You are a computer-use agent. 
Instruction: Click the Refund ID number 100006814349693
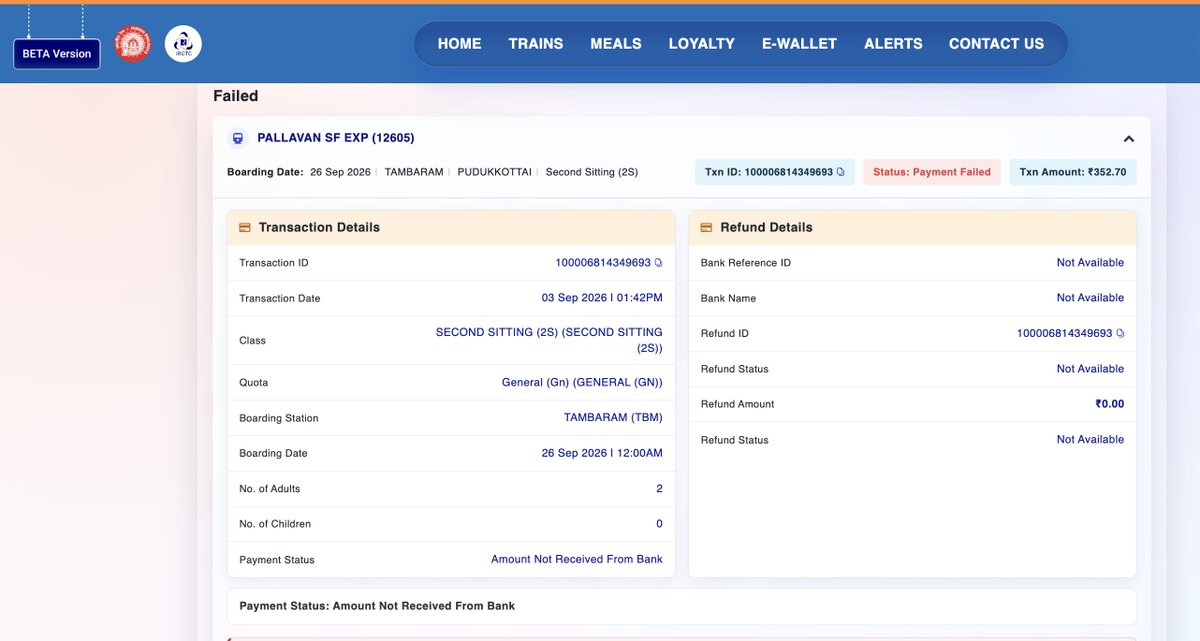[x=1064, y=333]
